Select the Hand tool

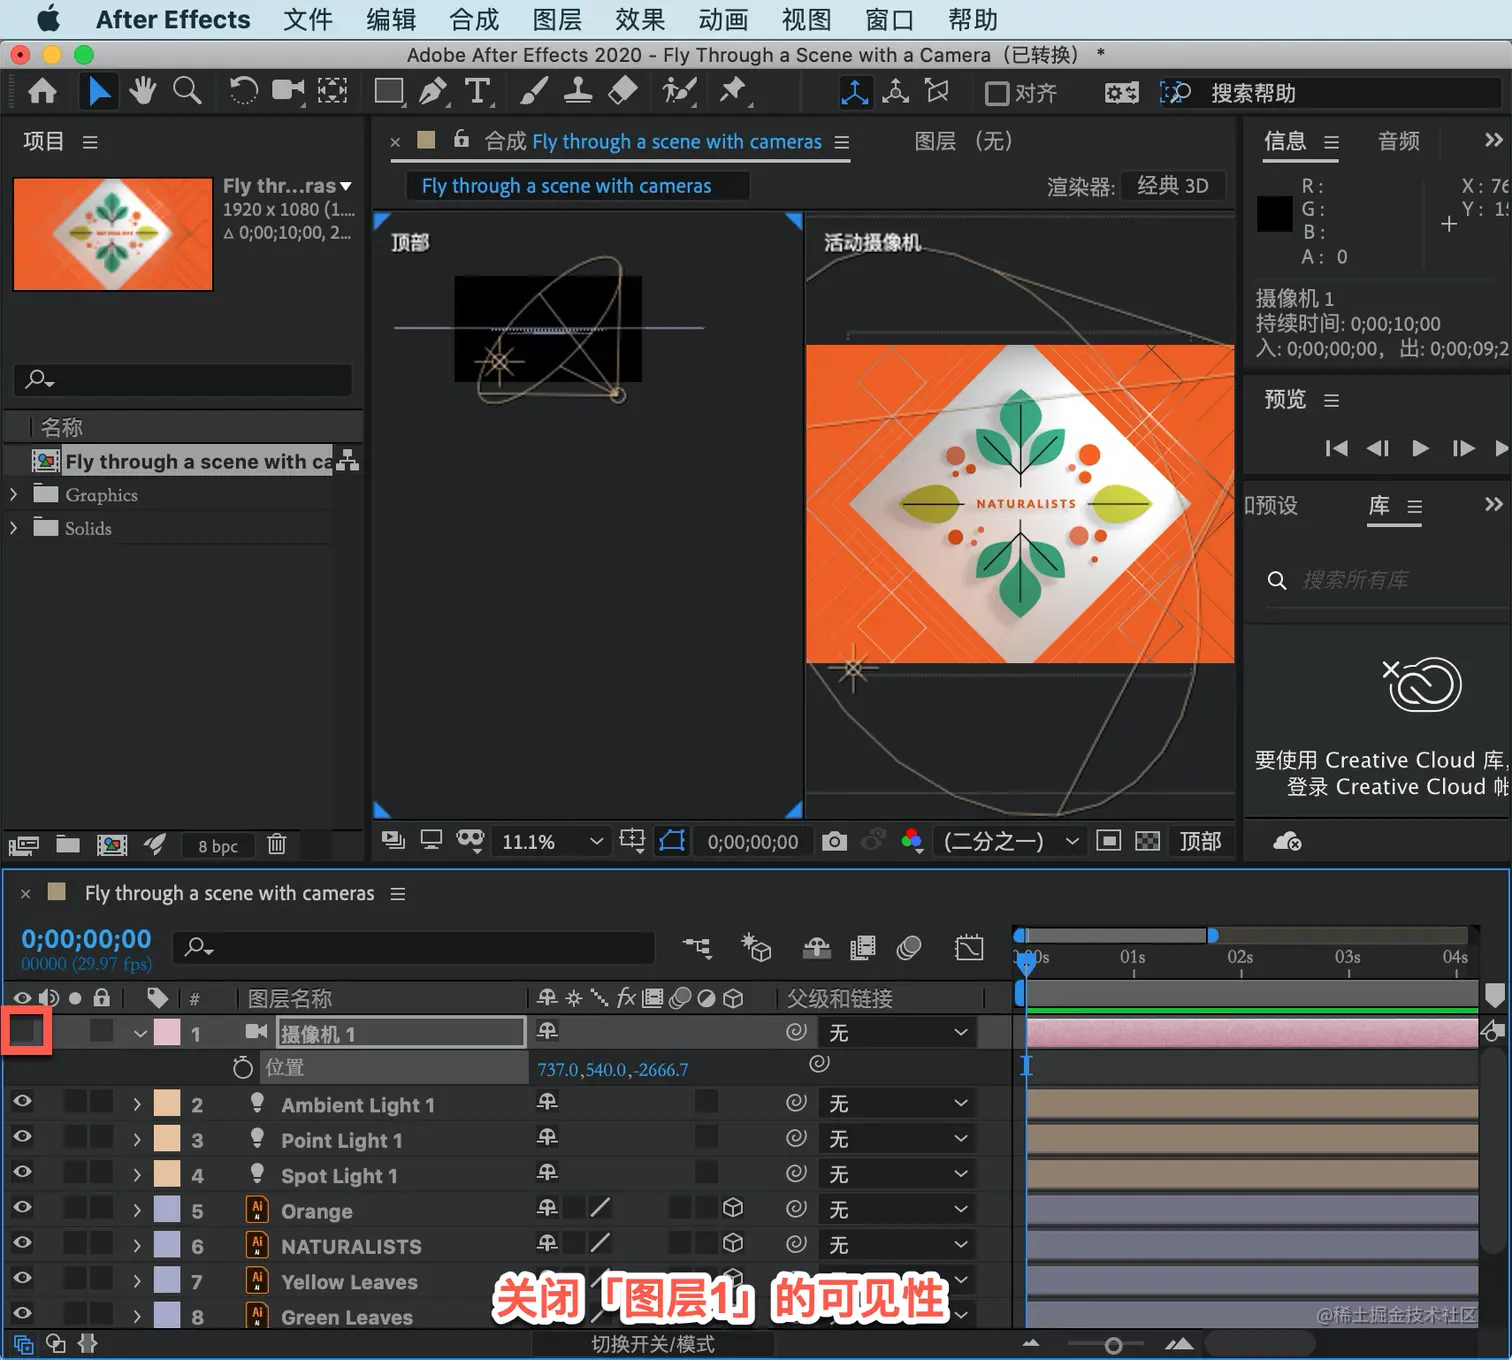pos(143,91)
